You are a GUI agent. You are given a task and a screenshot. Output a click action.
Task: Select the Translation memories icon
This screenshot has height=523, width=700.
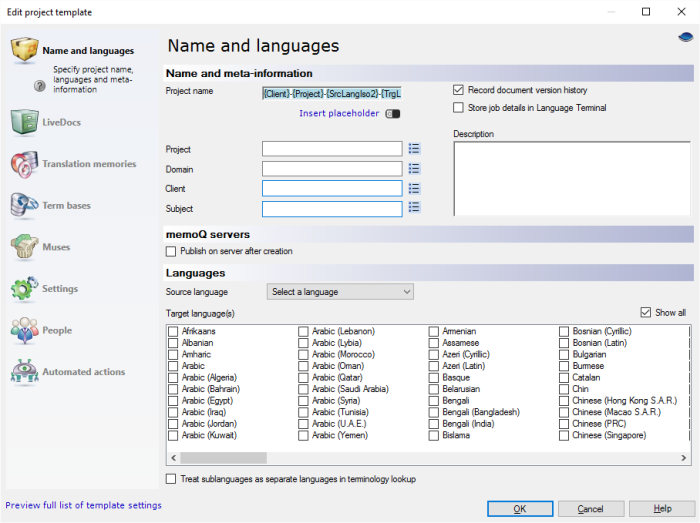(x=24, y=164)
